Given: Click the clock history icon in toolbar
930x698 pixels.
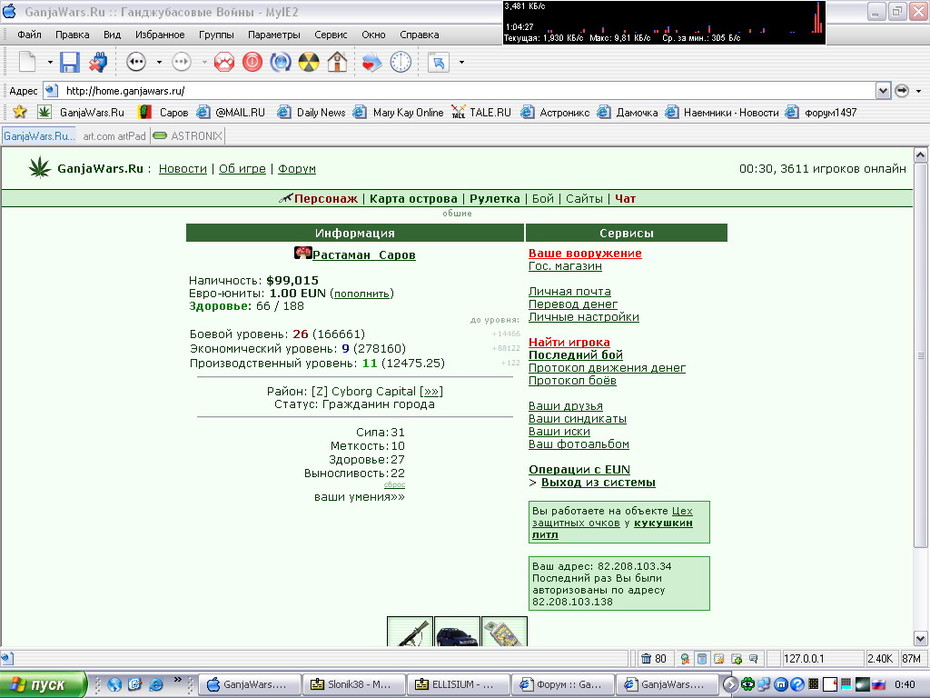Looking at the screenshot, I should pos(400,62).
